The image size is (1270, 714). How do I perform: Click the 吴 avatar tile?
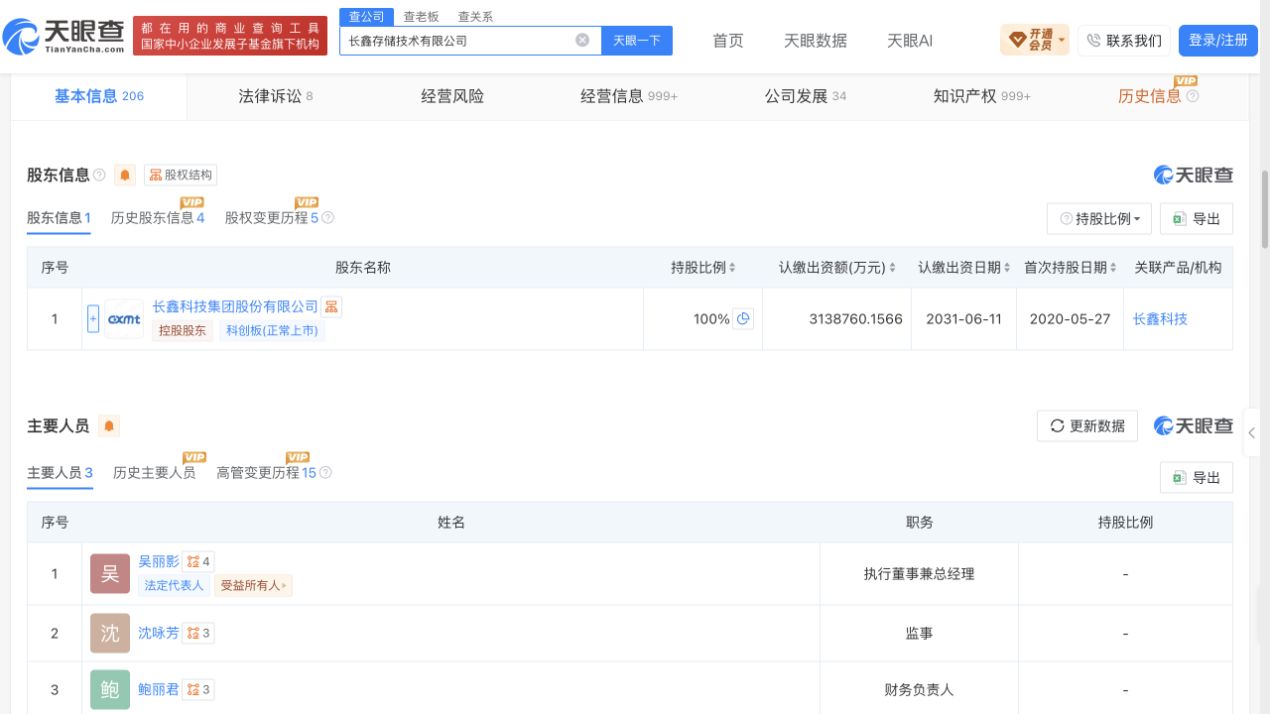[x=110, y=574]
